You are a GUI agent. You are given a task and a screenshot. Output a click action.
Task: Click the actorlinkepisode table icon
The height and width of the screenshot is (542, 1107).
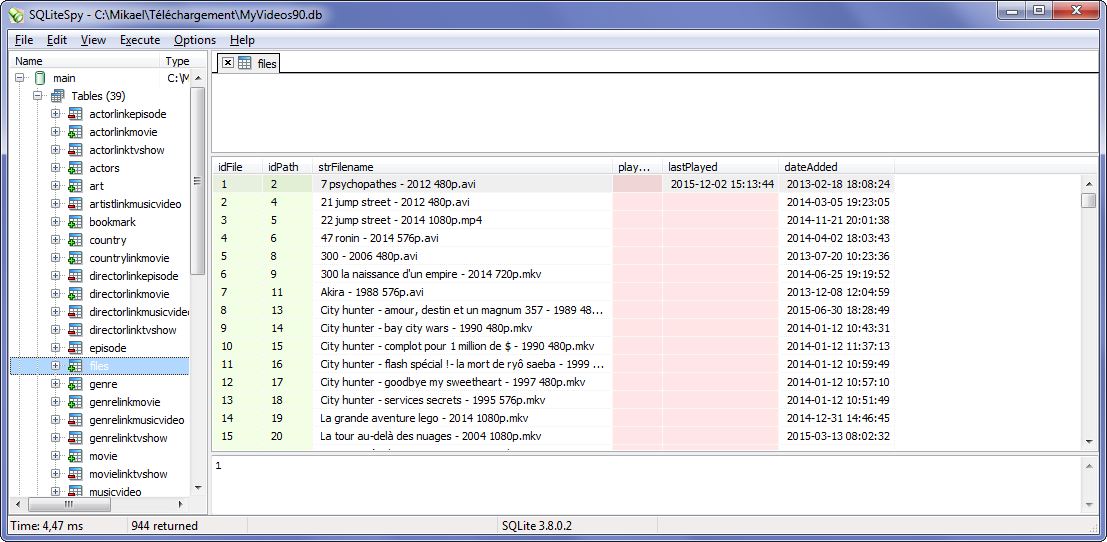click(x=75, y=114)
